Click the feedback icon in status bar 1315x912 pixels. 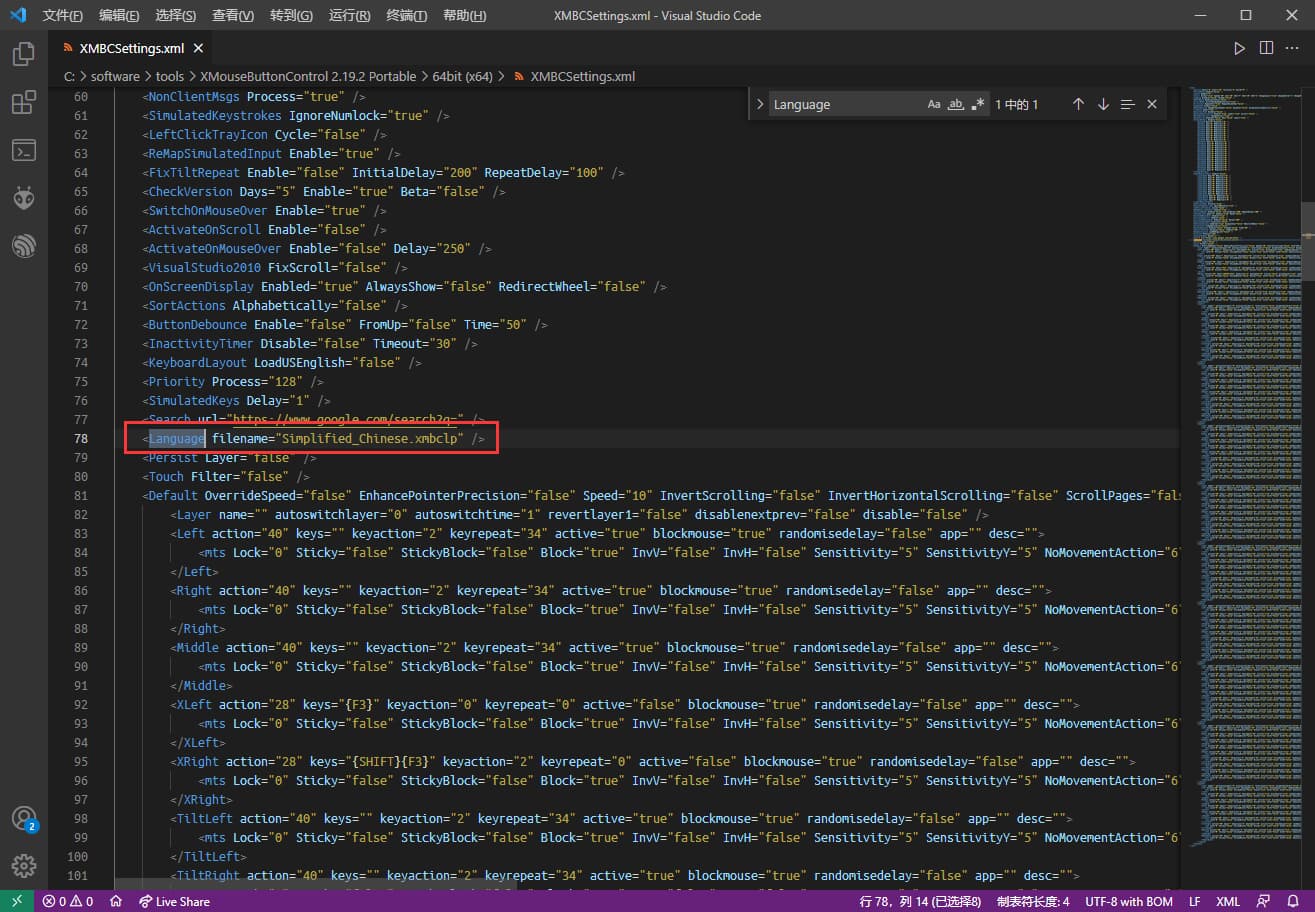1262,901
